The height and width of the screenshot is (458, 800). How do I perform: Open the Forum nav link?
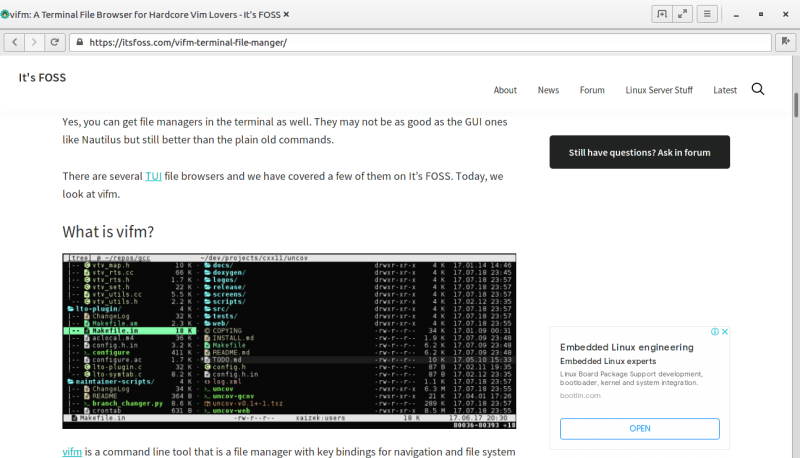(592, 90)
